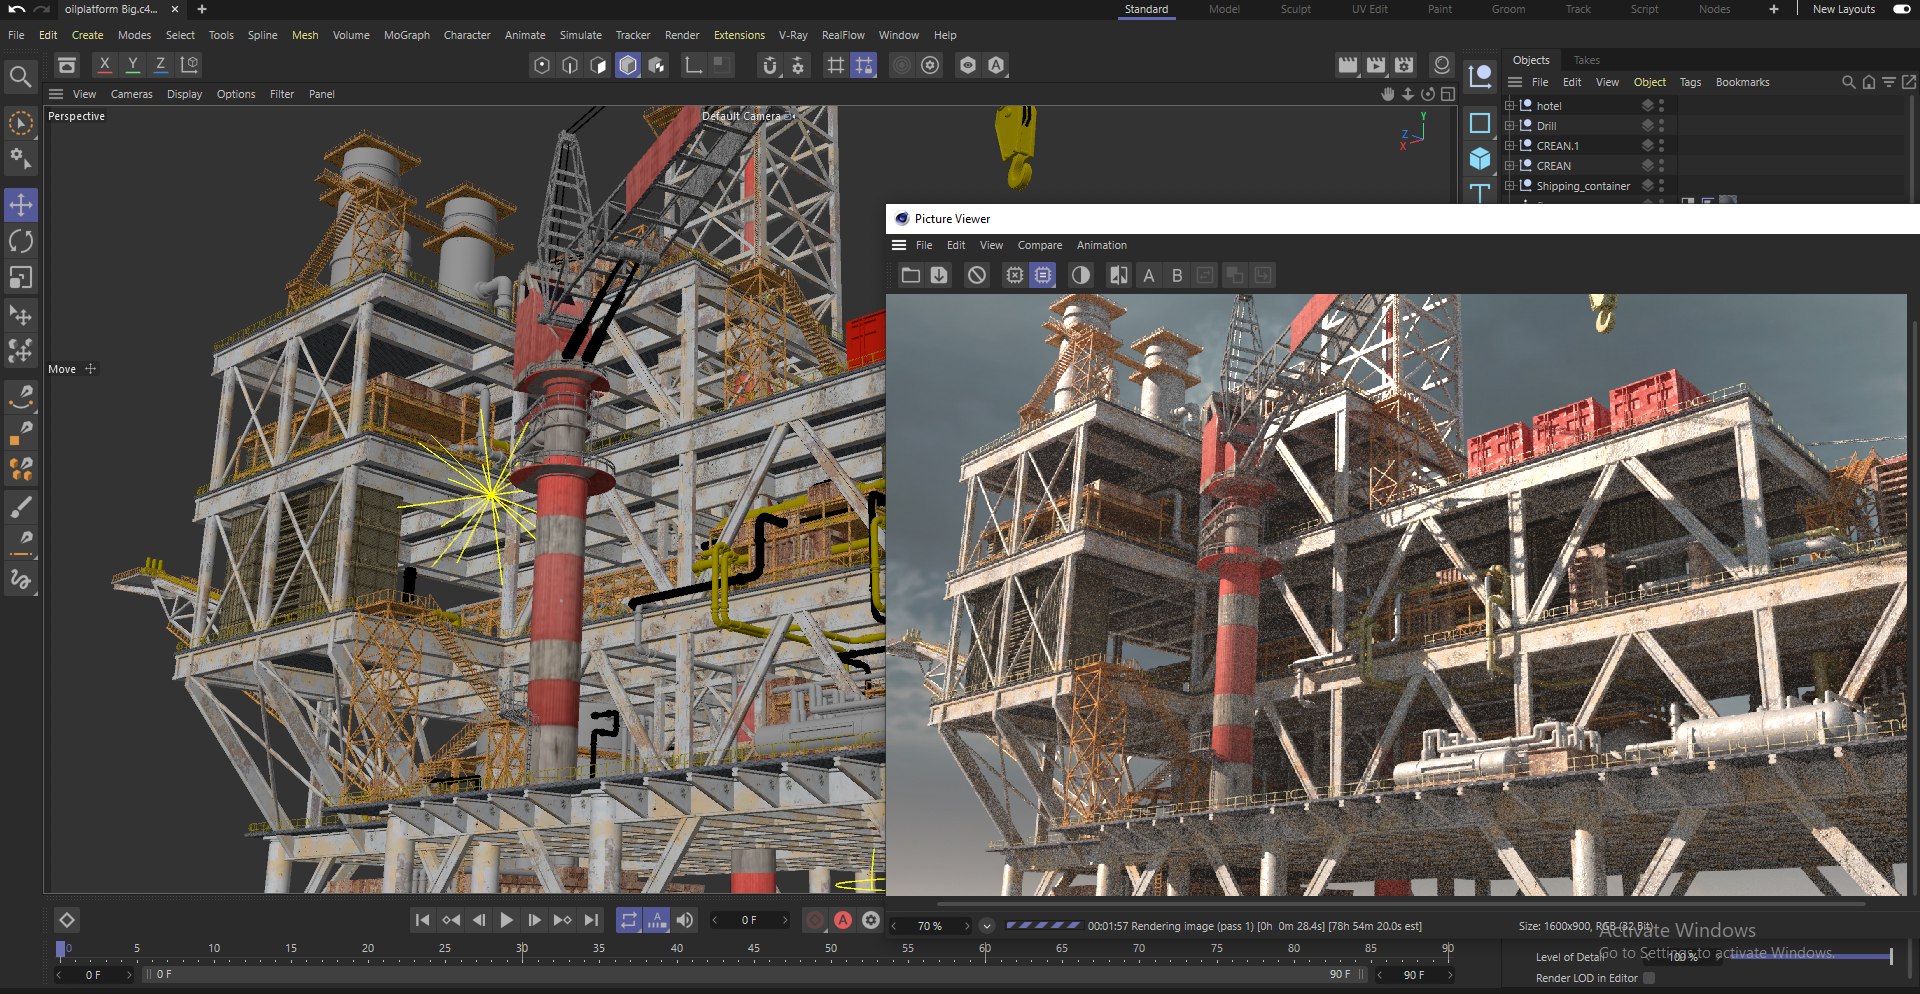Viewport: 1920px width, 994px height.
Task: Toggle timeline sound speaker icon
Action: coord(685,920)
